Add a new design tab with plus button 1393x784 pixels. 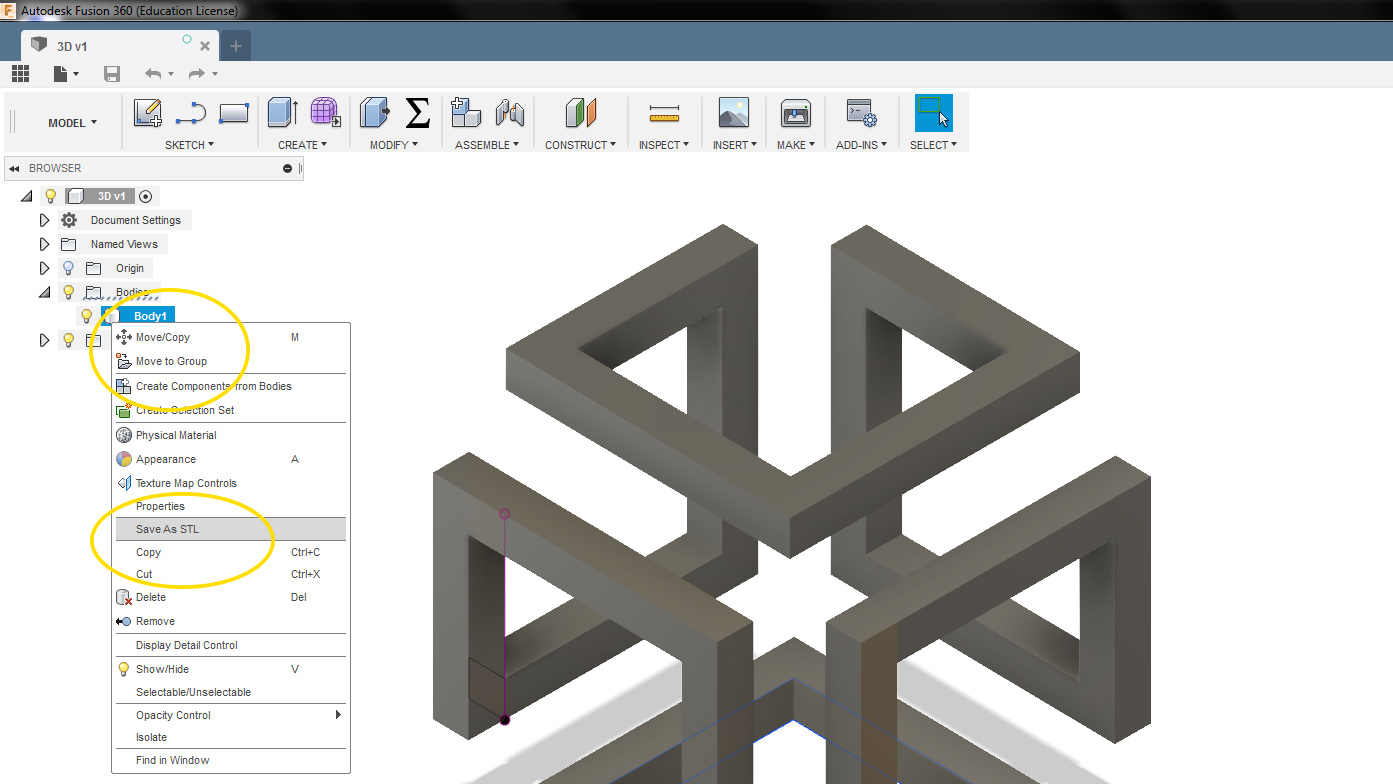pos(236,46)
